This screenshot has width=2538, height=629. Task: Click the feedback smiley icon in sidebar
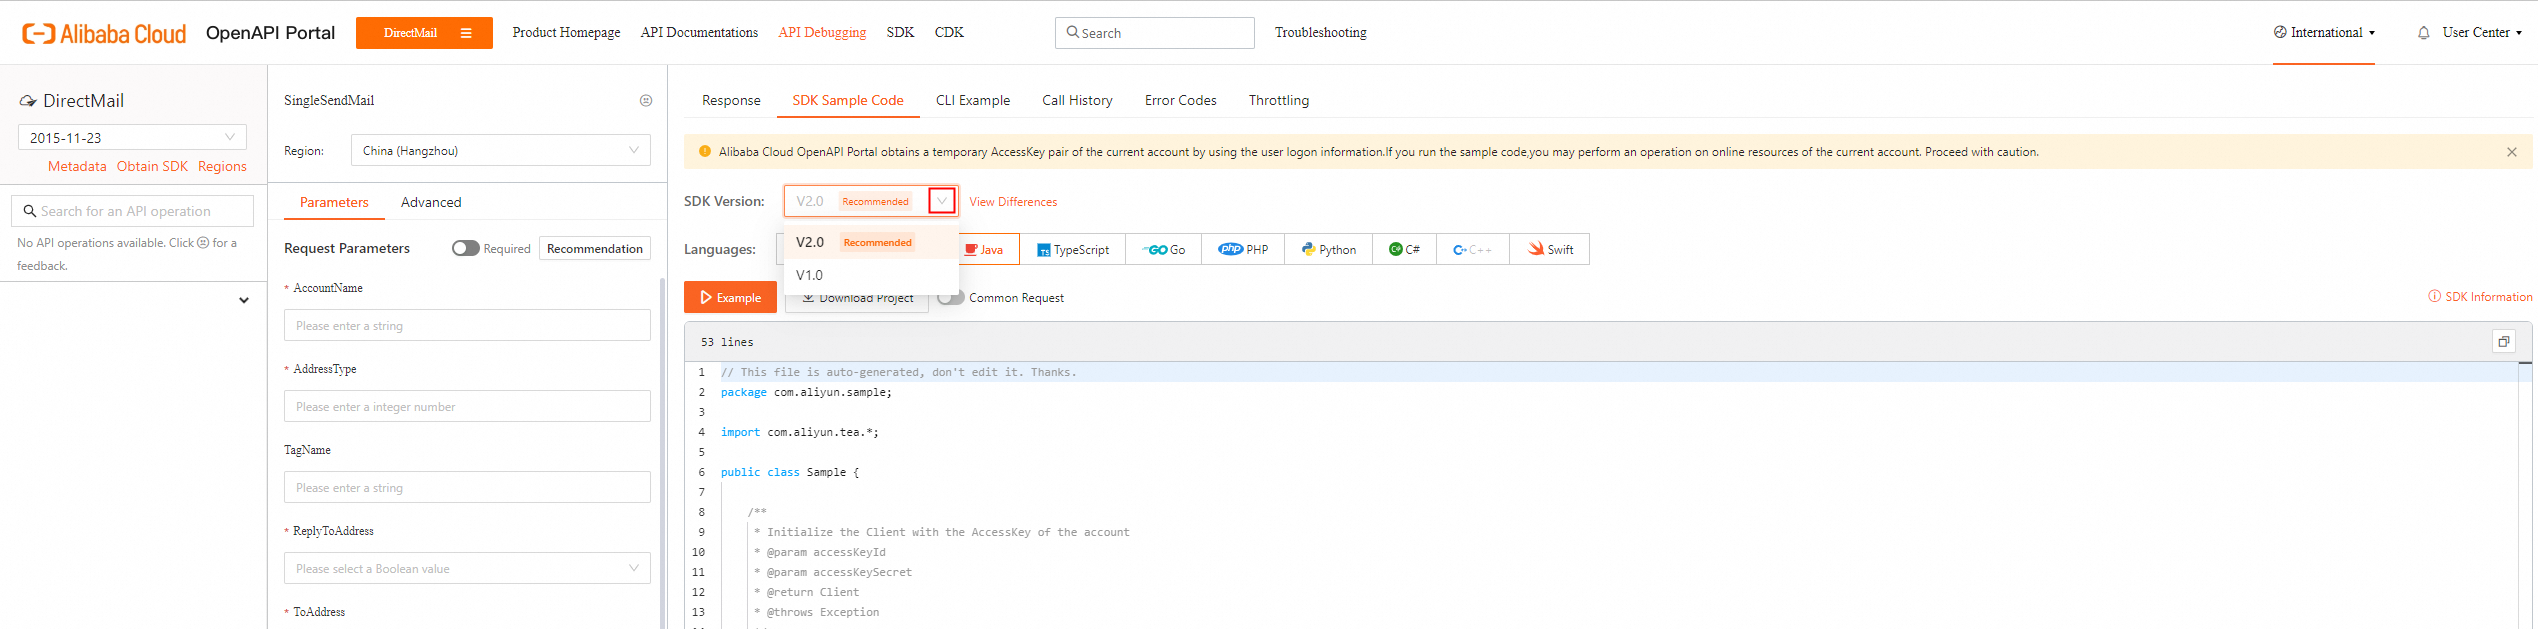click(x=203, y=243)
